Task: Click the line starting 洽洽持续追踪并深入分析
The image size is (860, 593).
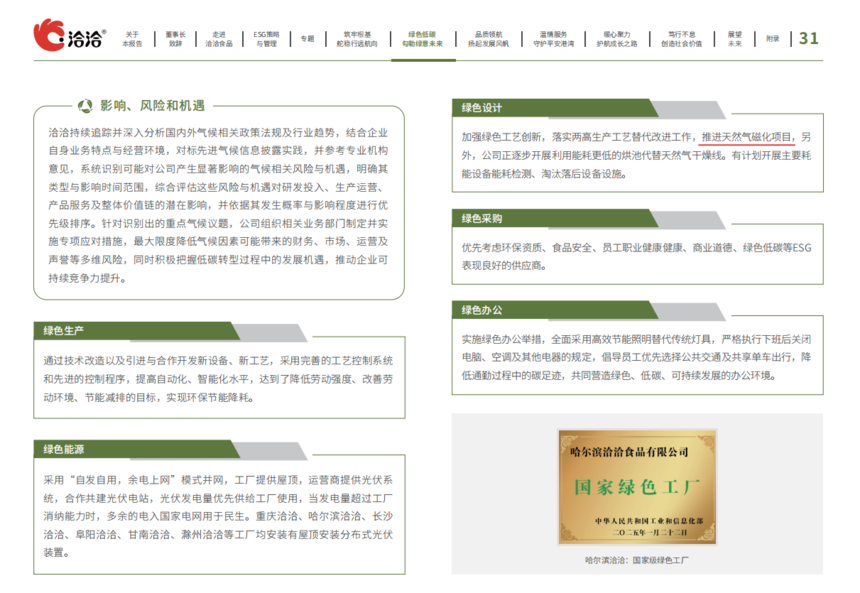Action: pyautogui.click(x=218, y=133)
